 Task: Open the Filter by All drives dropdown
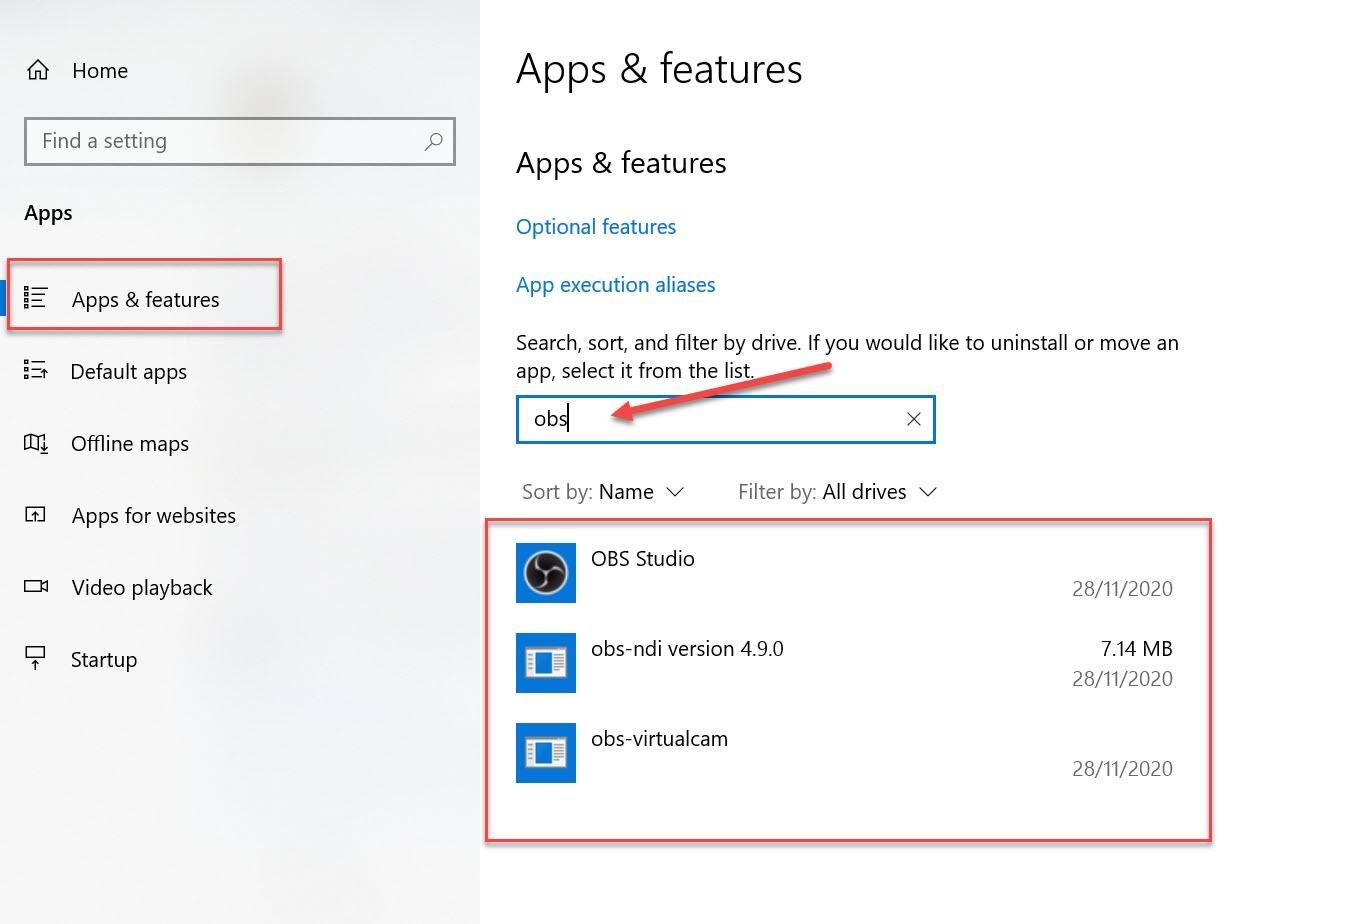[x=837, y=492]
